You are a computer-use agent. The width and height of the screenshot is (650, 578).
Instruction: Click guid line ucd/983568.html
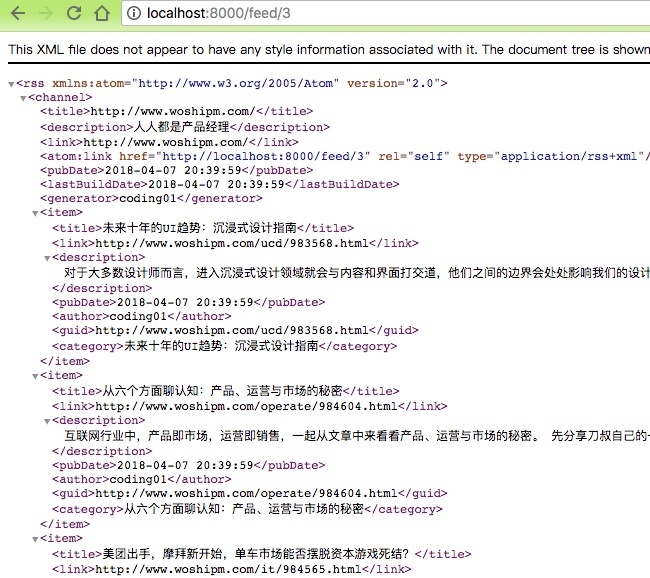(235, 330)
